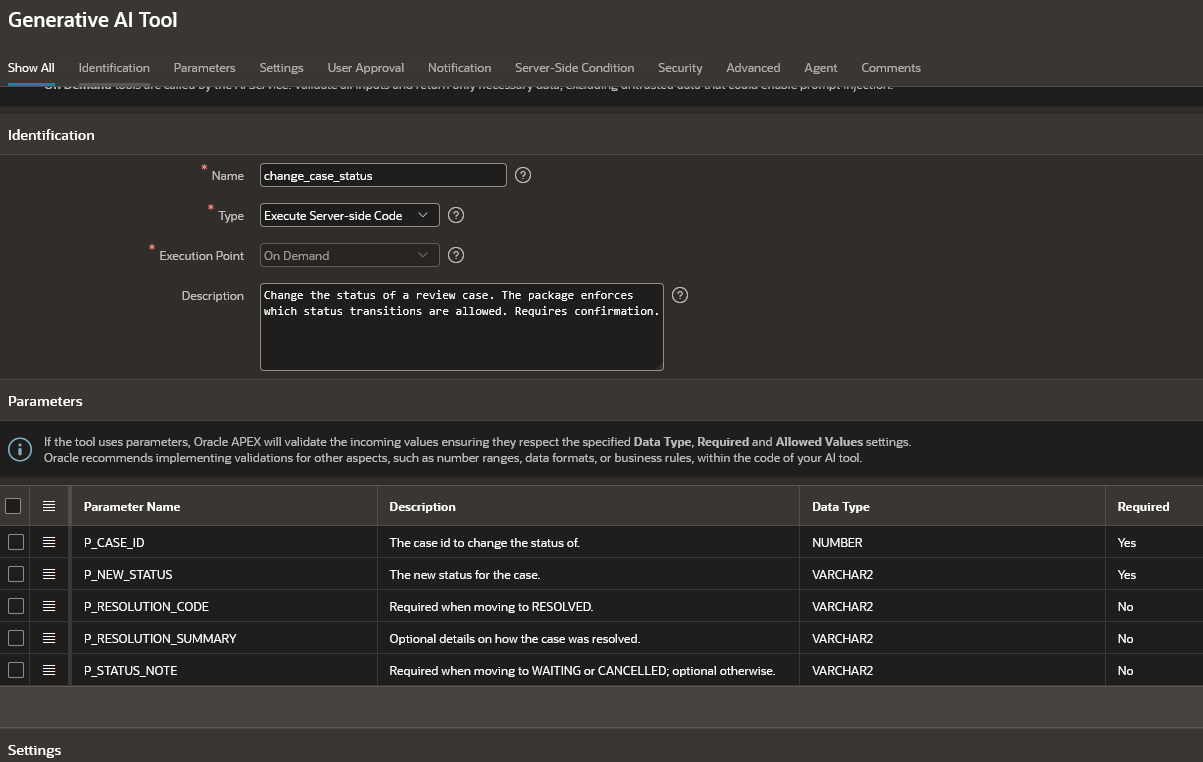Click inside the Description textarea
Screen dimensions: 1203x762
462,327
